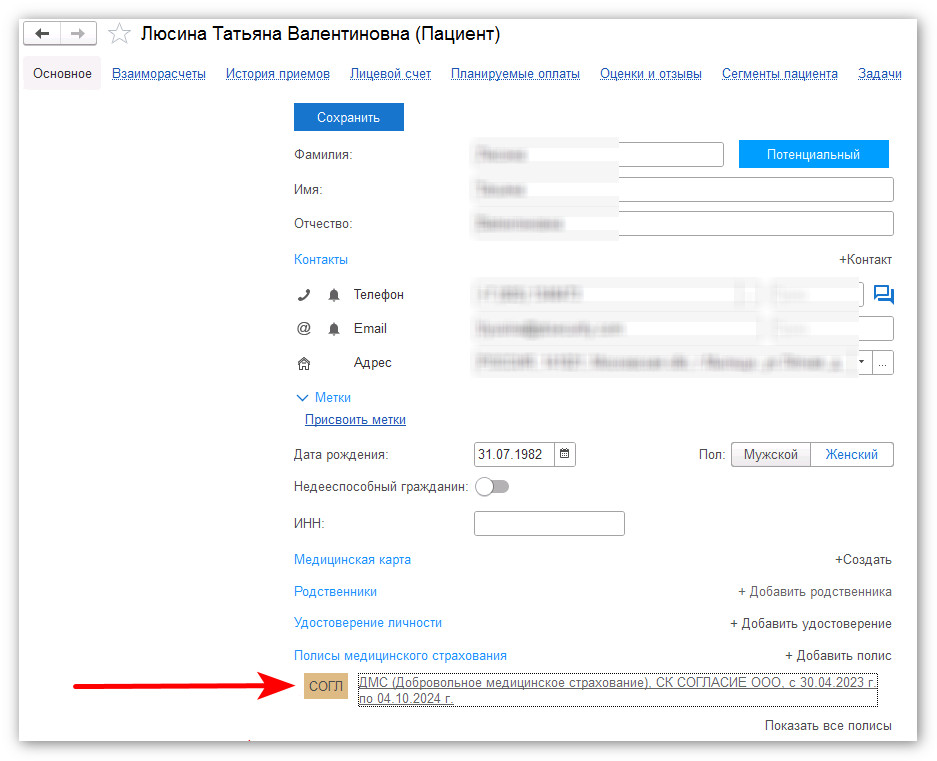Open Полисы медицинского страхования section header
This screenshot has height=761, width=937.
click(400, 656)
